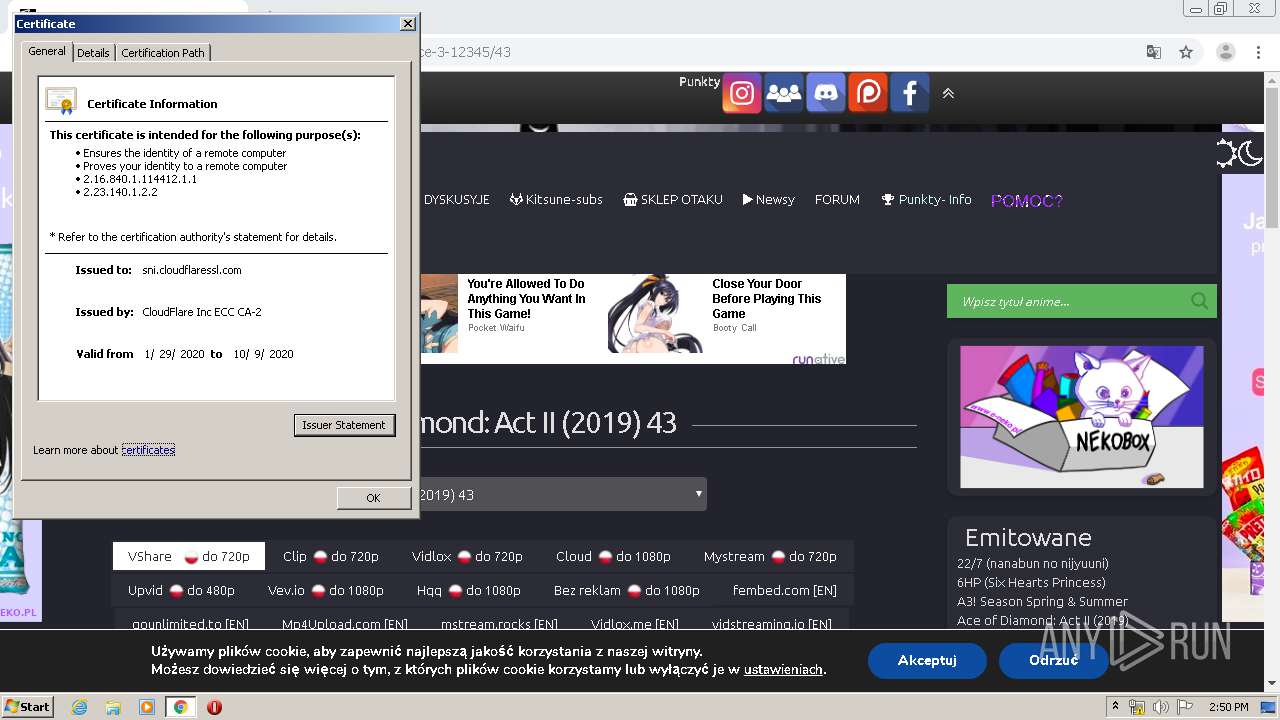Open '6HP (Six Hearts Princess)' in Emitowane list
The height and width of the screenshot is (720, 1280).
click(x=1031, y=582)
